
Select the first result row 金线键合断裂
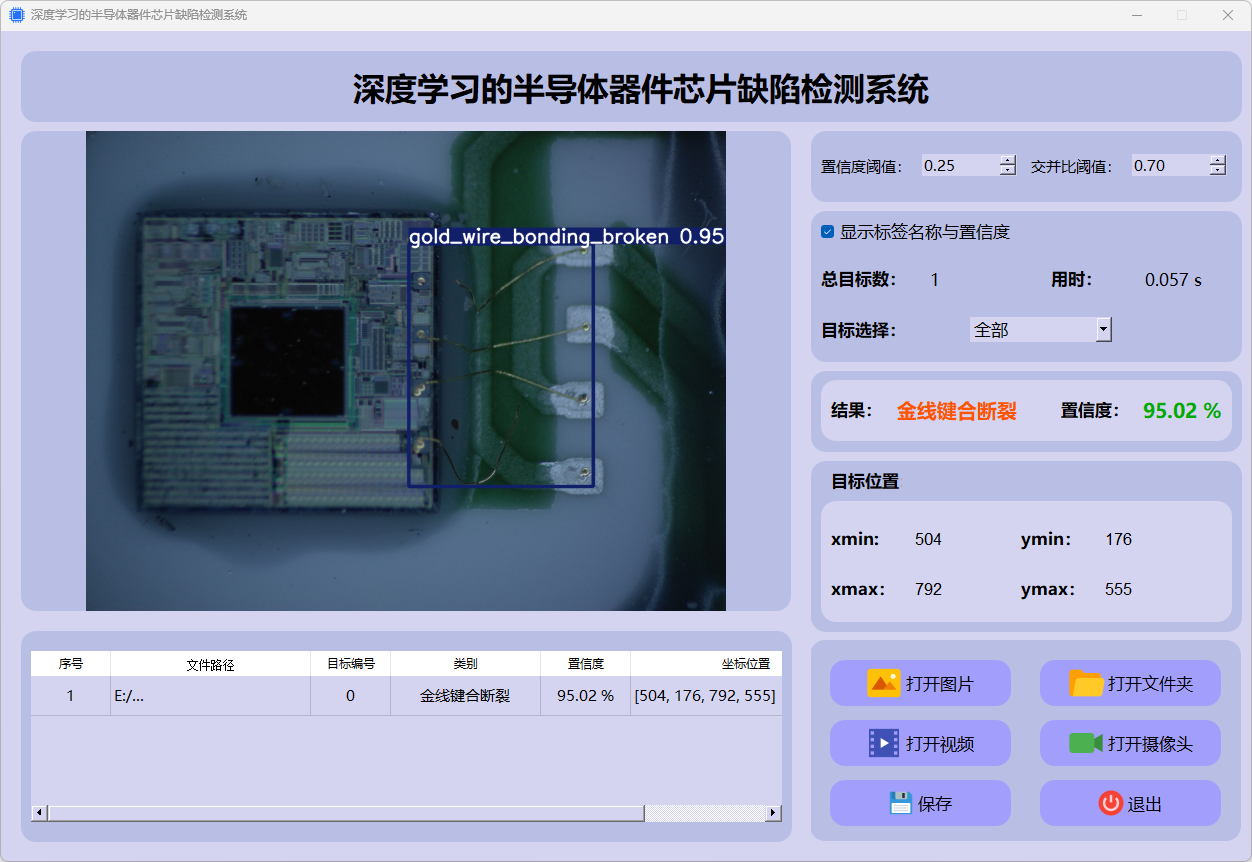(464, 696)
